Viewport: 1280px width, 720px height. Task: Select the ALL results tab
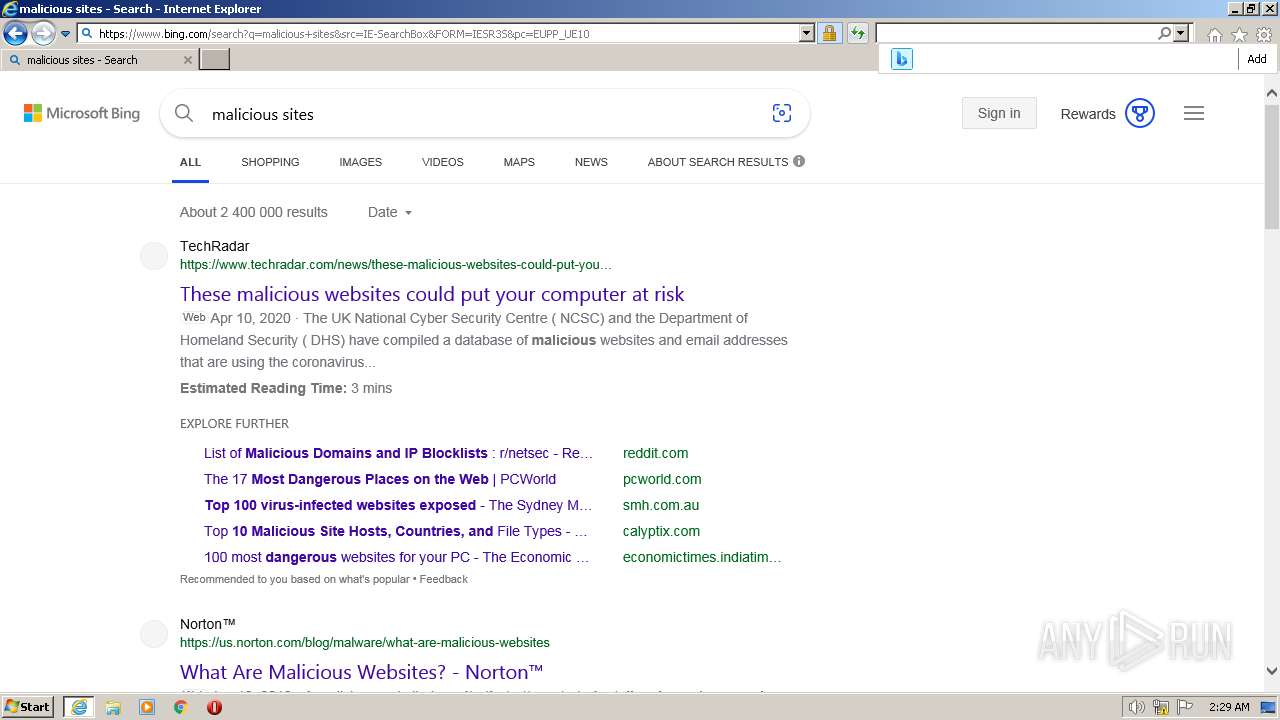pos(190,162)
